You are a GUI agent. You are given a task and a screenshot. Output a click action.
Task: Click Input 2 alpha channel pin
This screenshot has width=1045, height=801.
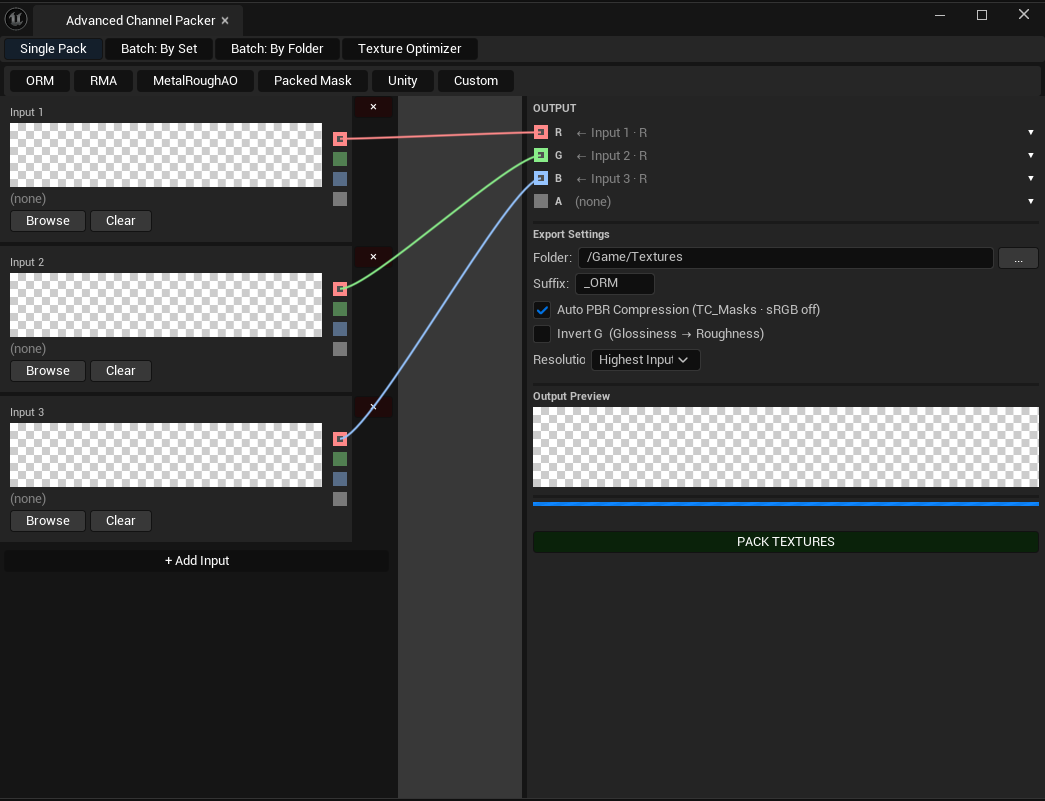click(340, 349)
